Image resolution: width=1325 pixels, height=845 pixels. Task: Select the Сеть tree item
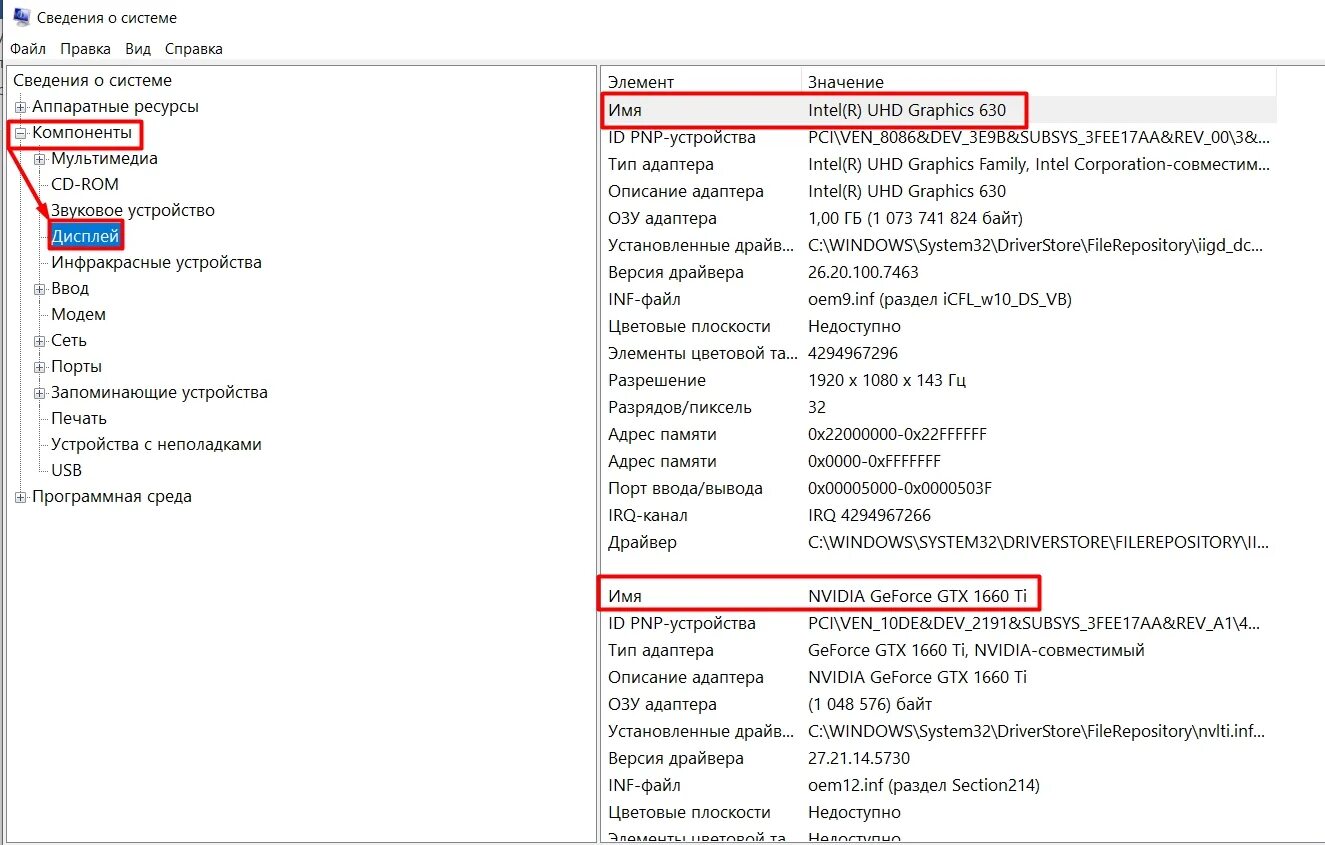point(69,340)
